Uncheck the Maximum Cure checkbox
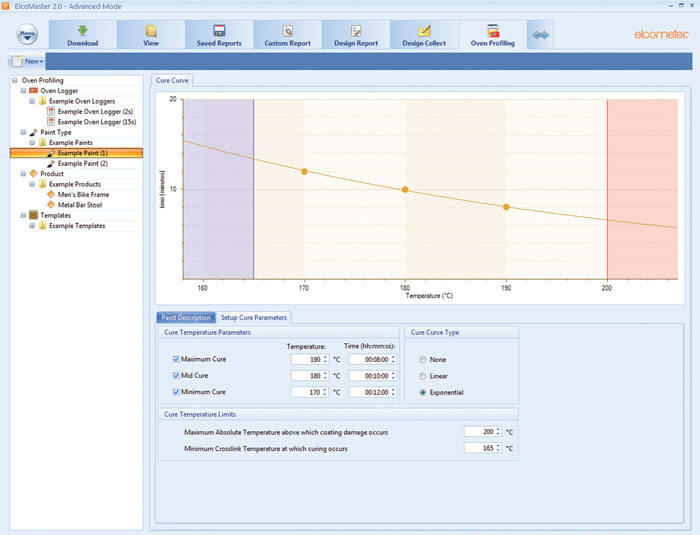The width and height of the screenshot is (700, 535). tap(177, 359)
